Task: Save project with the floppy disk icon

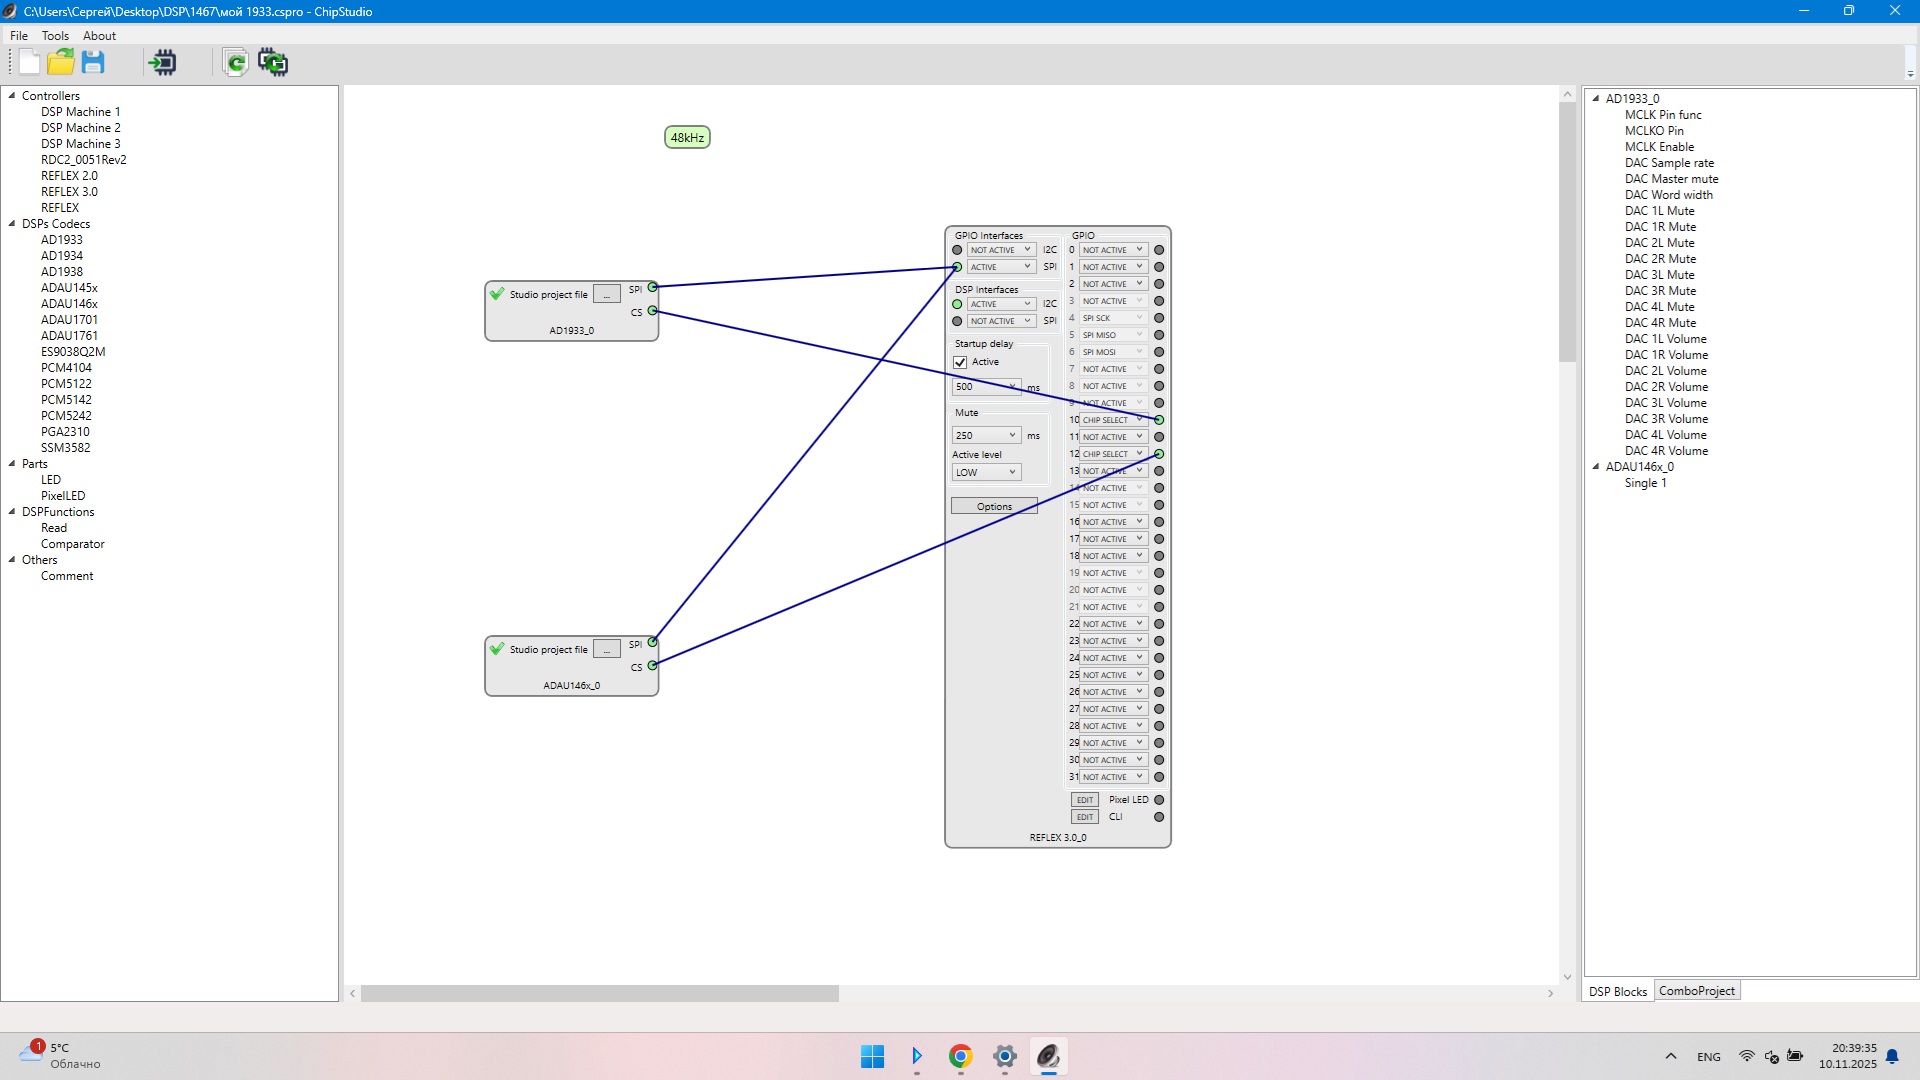Action: pos(93,62)
